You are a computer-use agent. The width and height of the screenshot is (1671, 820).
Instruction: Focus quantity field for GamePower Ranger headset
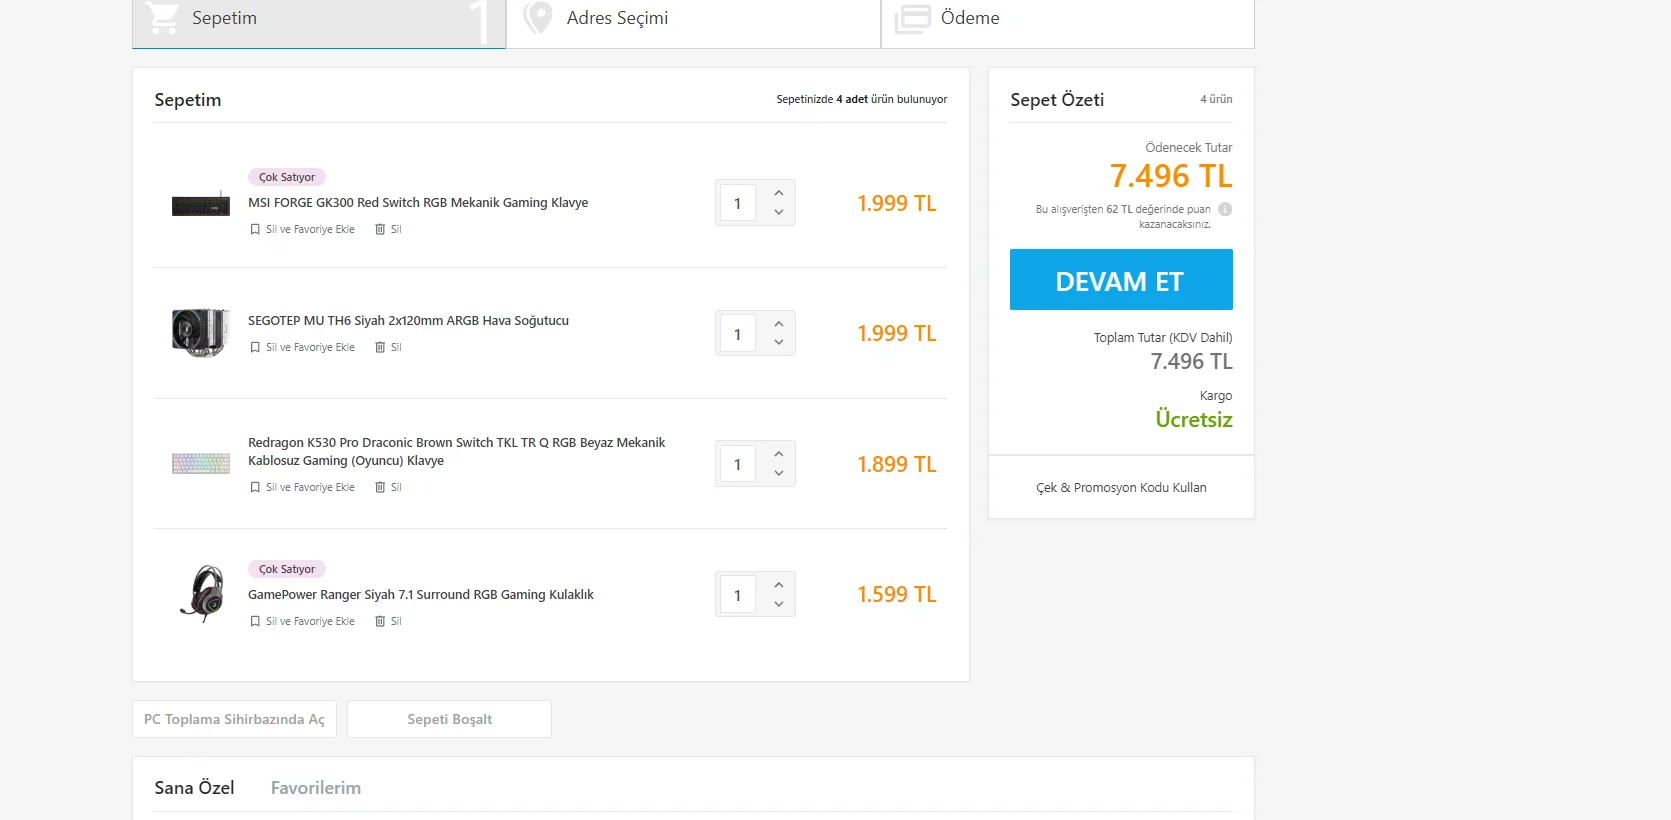click(x=738, y=595)
